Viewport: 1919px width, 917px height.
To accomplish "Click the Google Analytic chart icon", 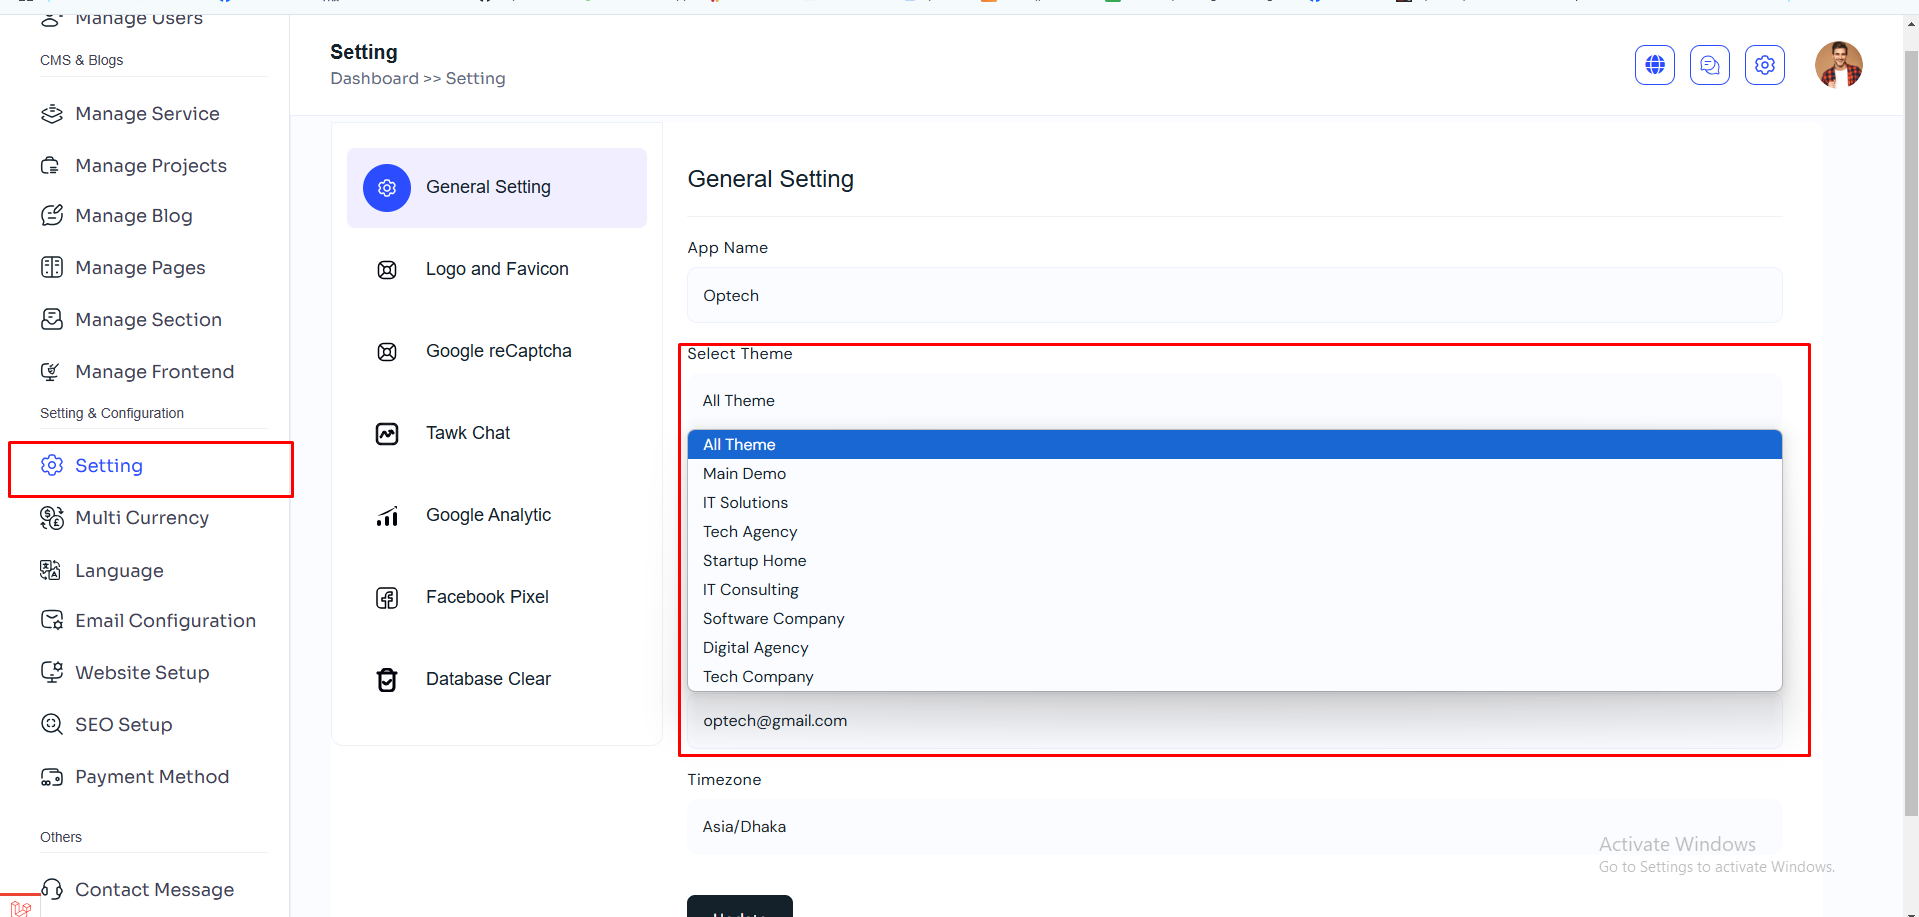I will point(387,516).
